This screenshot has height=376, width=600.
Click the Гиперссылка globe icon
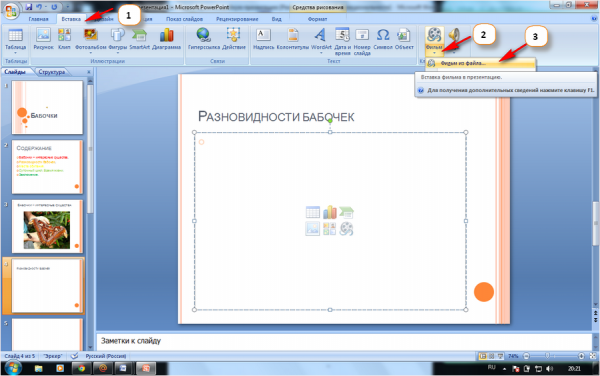pyautogui.click(x=204, y=35)
